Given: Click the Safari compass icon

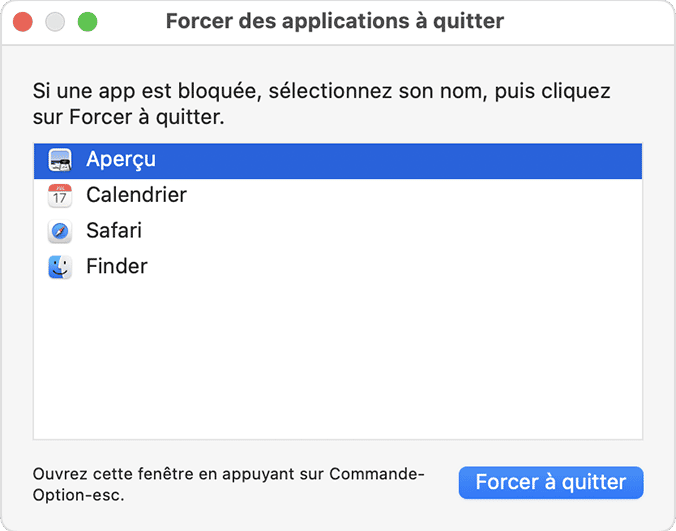Looking at the screenshot, I should (60, 231).
